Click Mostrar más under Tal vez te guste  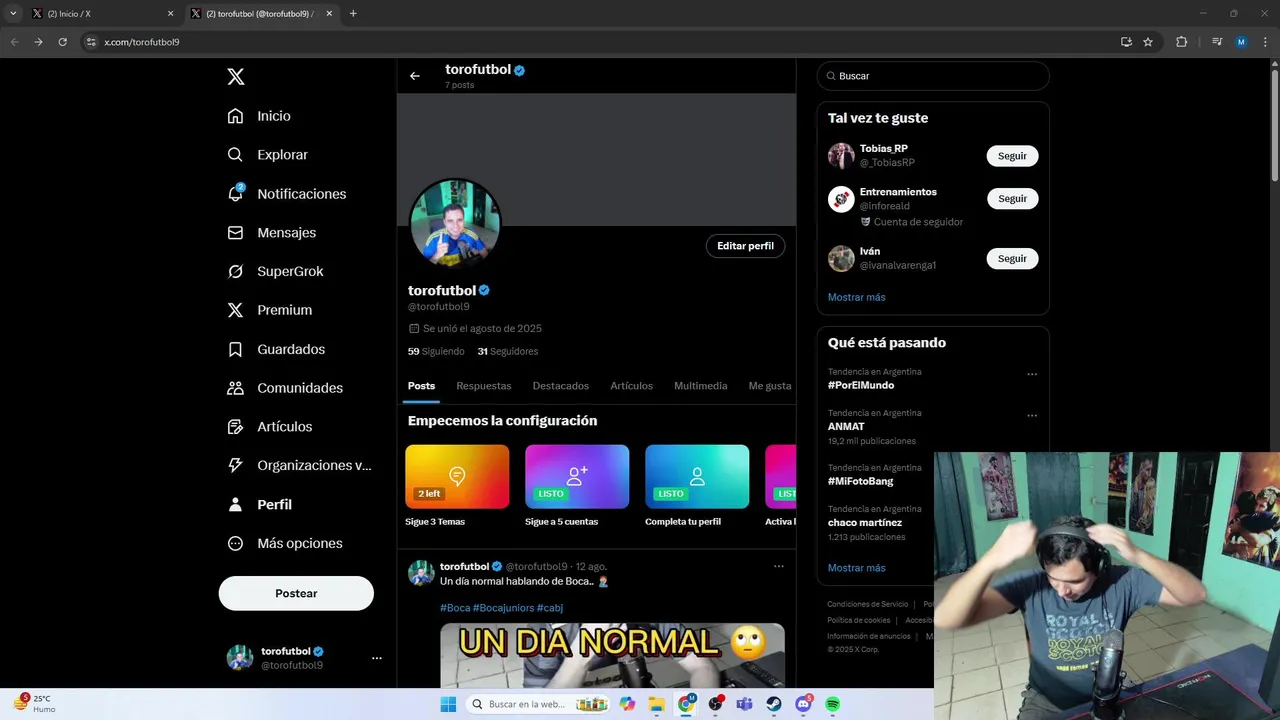coord(857,297)
